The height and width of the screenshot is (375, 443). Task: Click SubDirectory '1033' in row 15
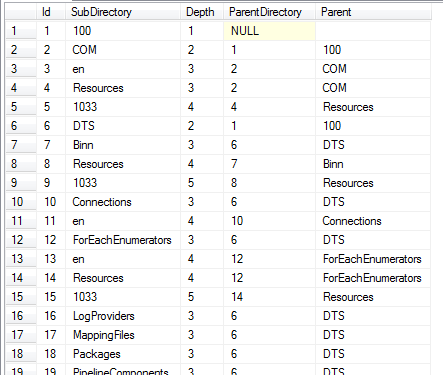pos(123,297)
